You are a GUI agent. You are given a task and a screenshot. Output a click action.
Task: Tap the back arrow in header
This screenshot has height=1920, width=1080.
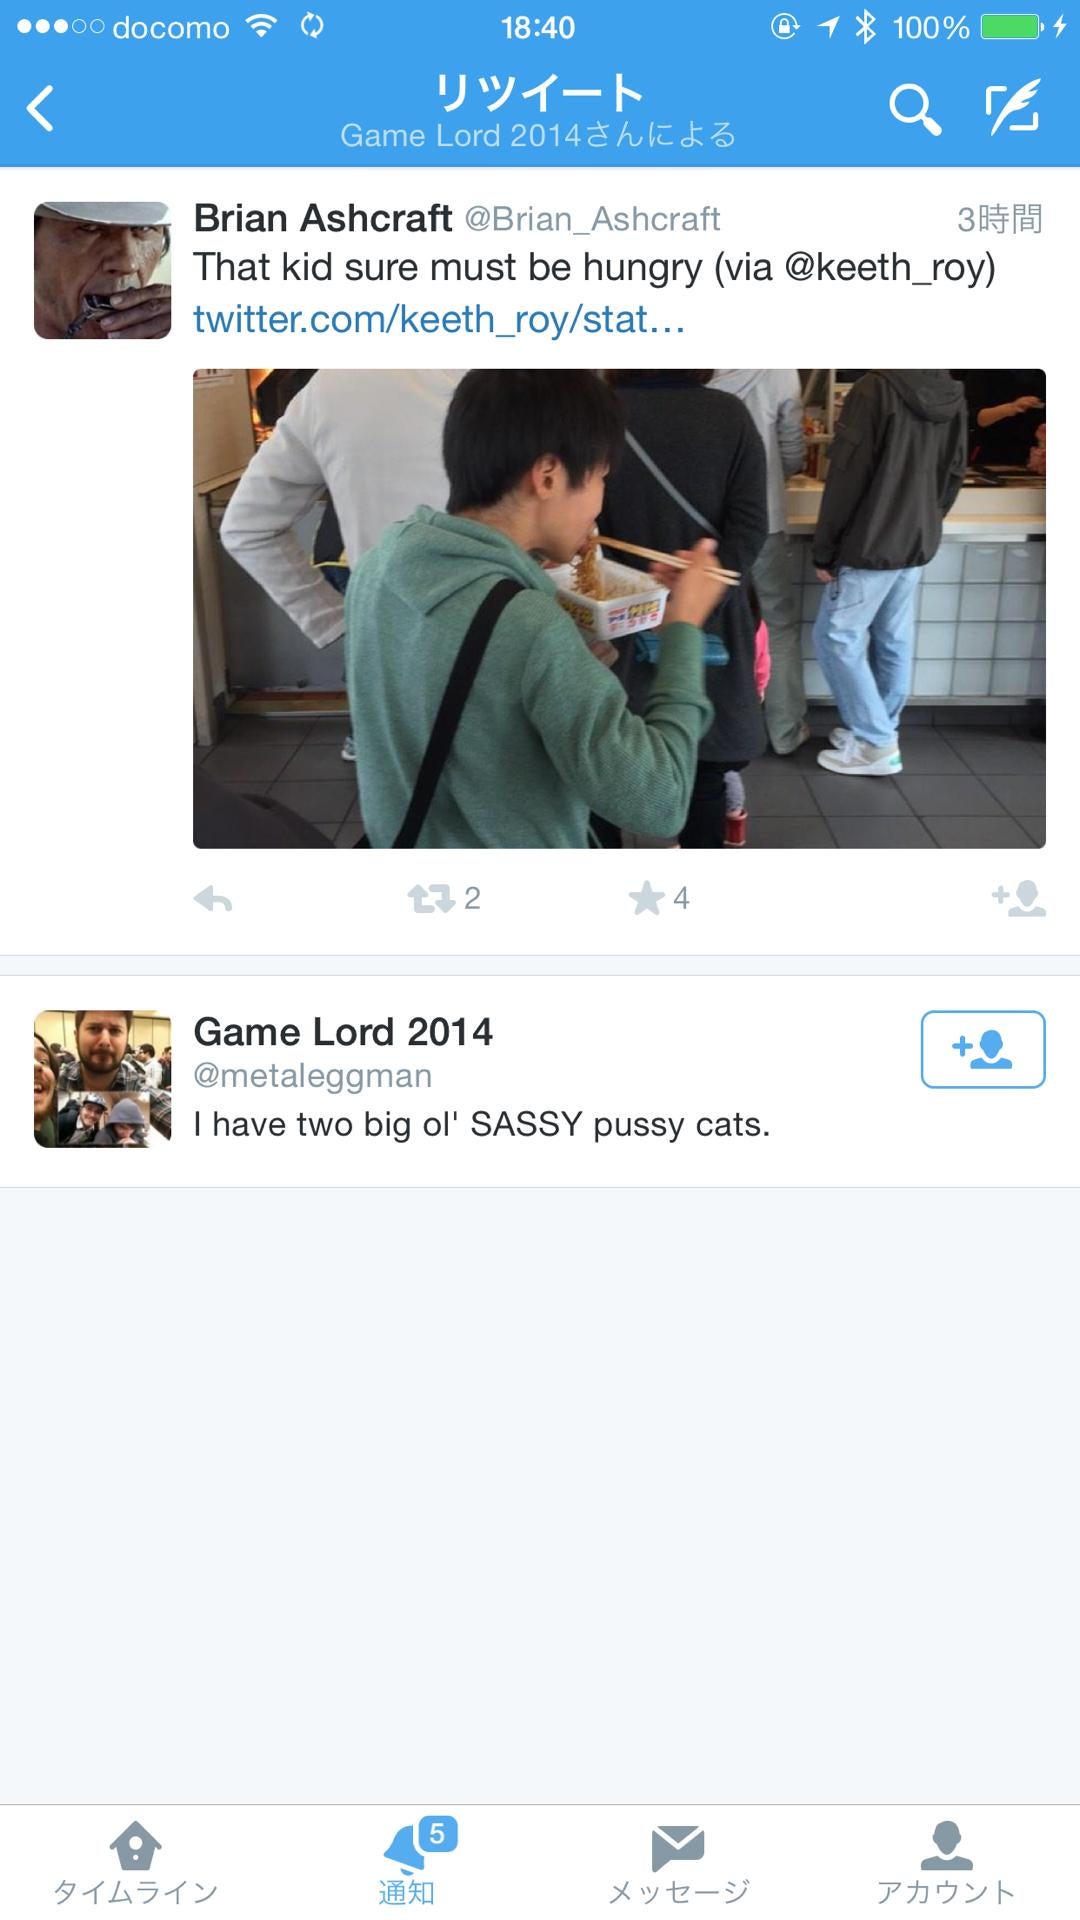coord(40,109)
